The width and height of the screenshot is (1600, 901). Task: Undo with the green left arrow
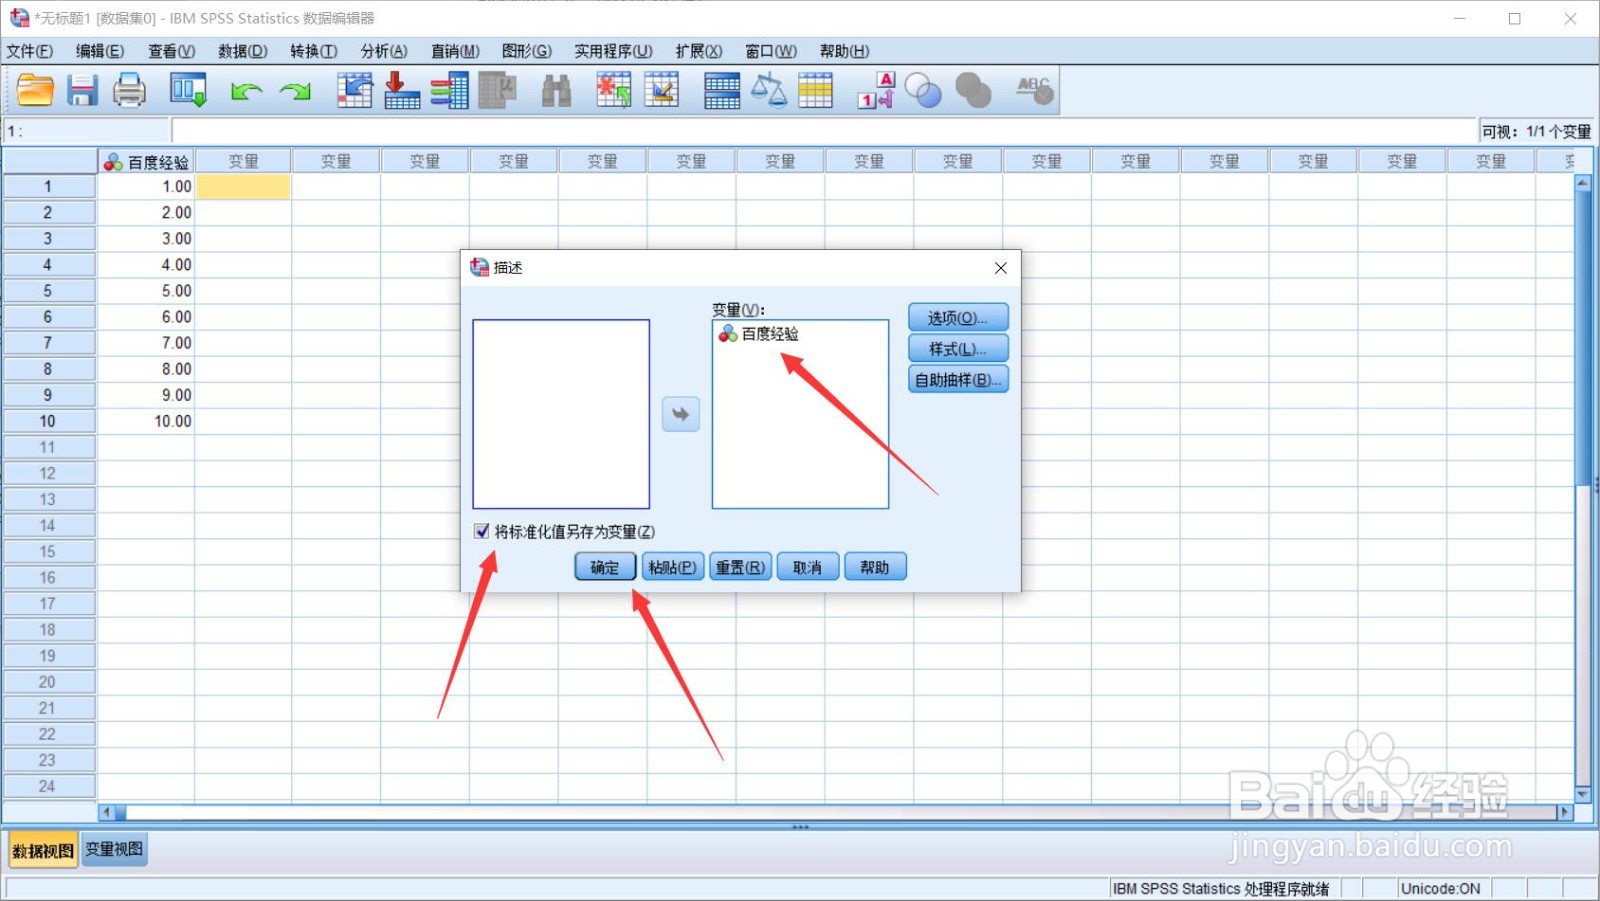[x=246, y=91]
